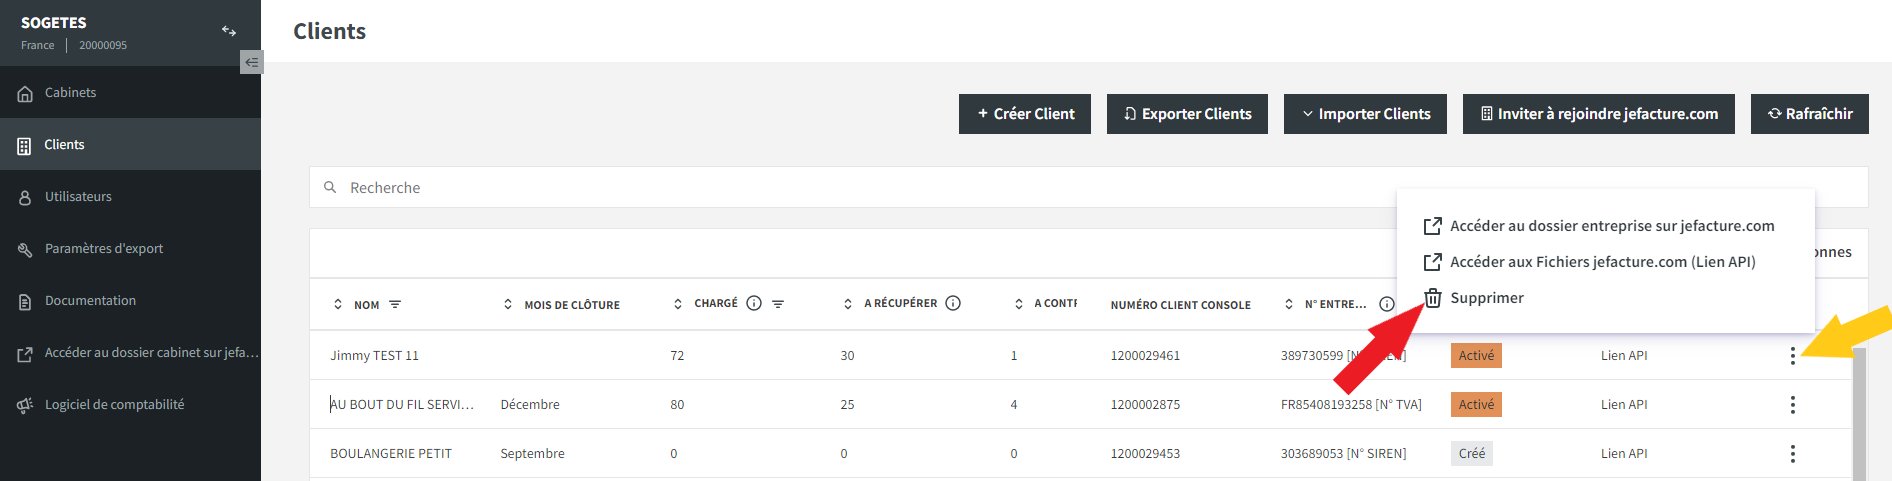Click Septembre closing month cell
The image size is (1892, 481).
click(x=532, y=453)
